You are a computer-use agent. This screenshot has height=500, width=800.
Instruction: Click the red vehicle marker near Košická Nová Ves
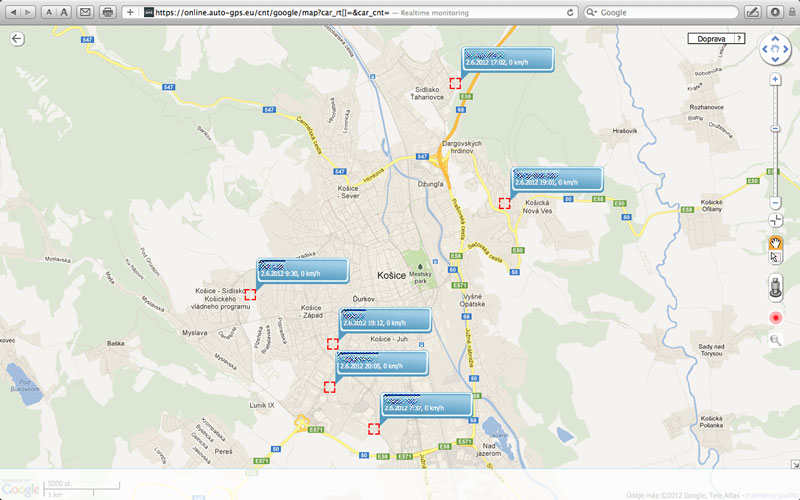pos(505,203)
